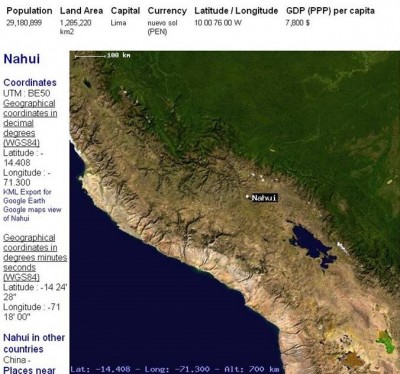Click the Lat/Long/Alt status line at the bottom of the map
Screen dimensions: 400x374
[175, 369]
